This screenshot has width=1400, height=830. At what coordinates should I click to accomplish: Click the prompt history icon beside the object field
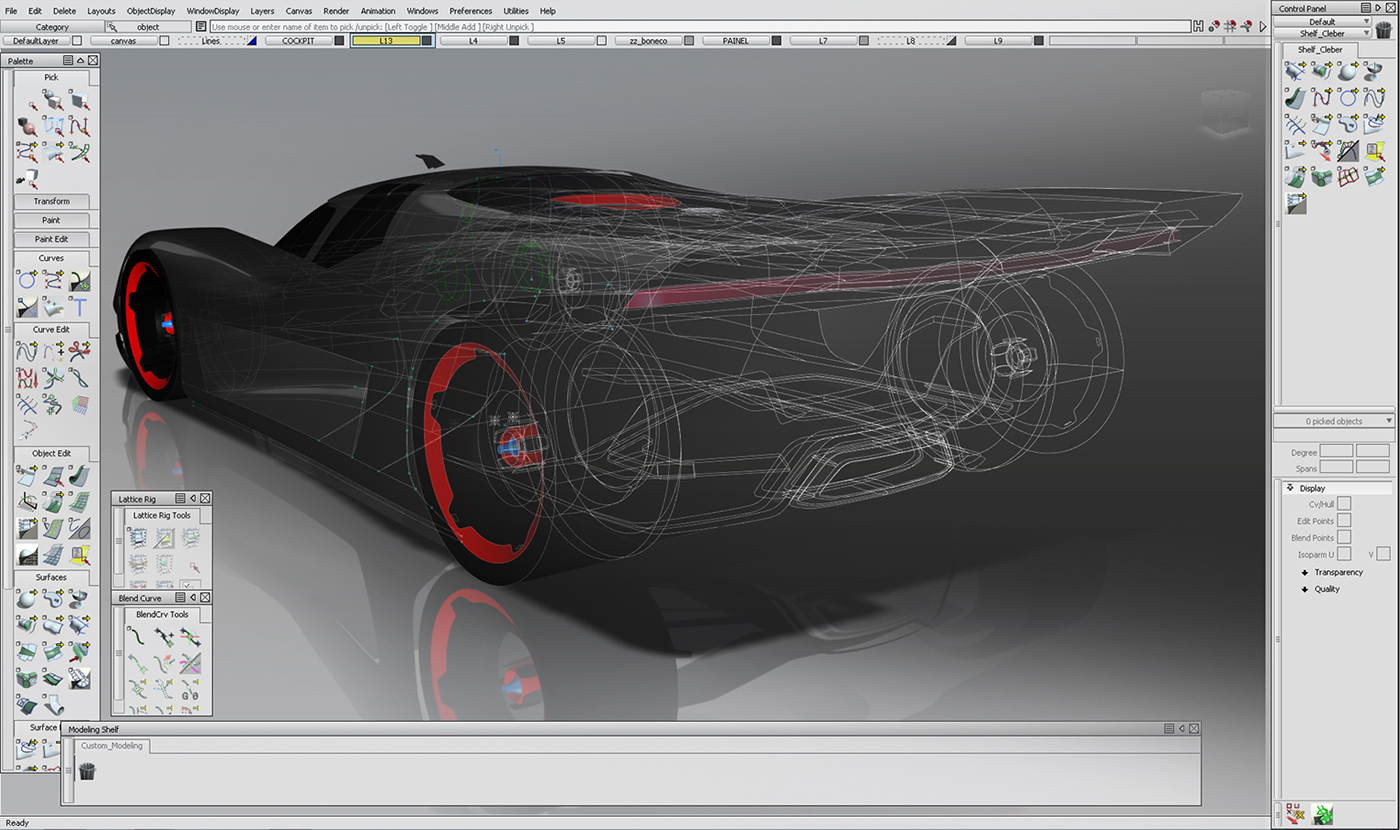point(201,27)
